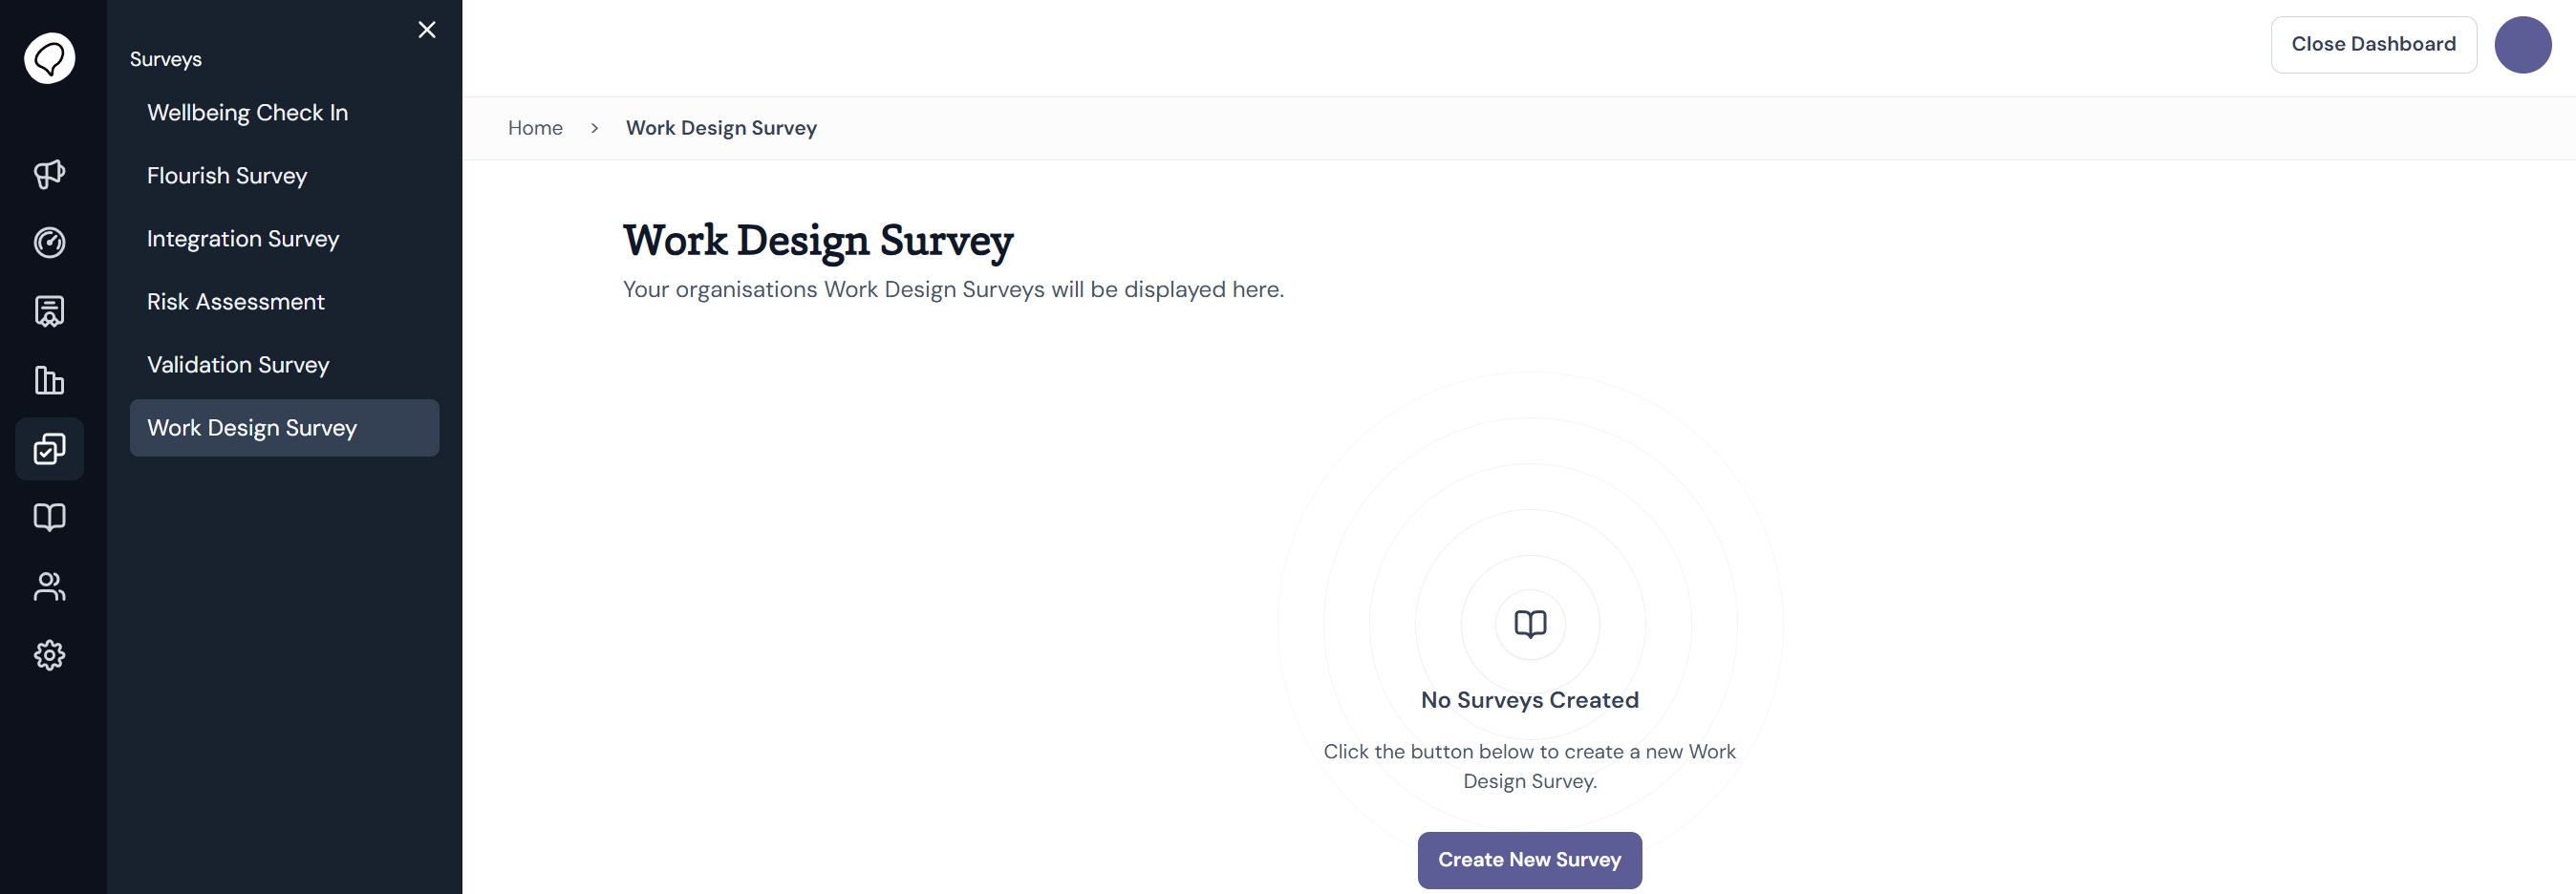Select the surveys checkbox-stack icon
Viewport: 2576px width, 894px height.
(49, 449)
